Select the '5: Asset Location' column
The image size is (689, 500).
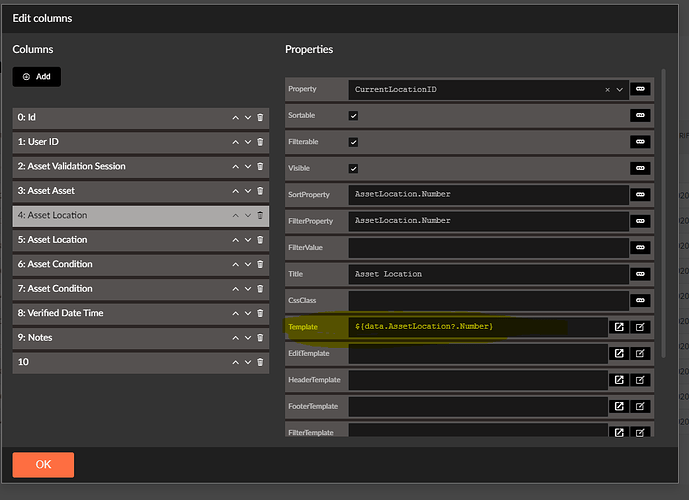[x=141, y=240]
